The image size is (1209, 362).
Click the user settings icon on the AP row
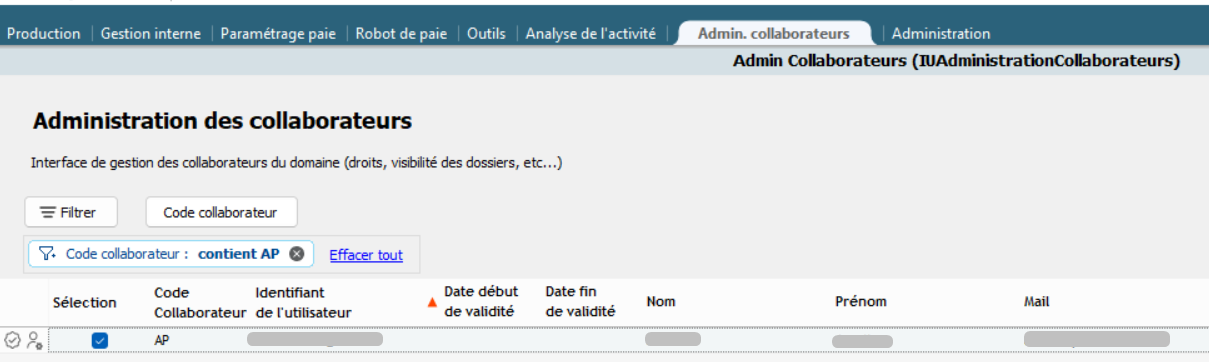click(x=34, y=341)
